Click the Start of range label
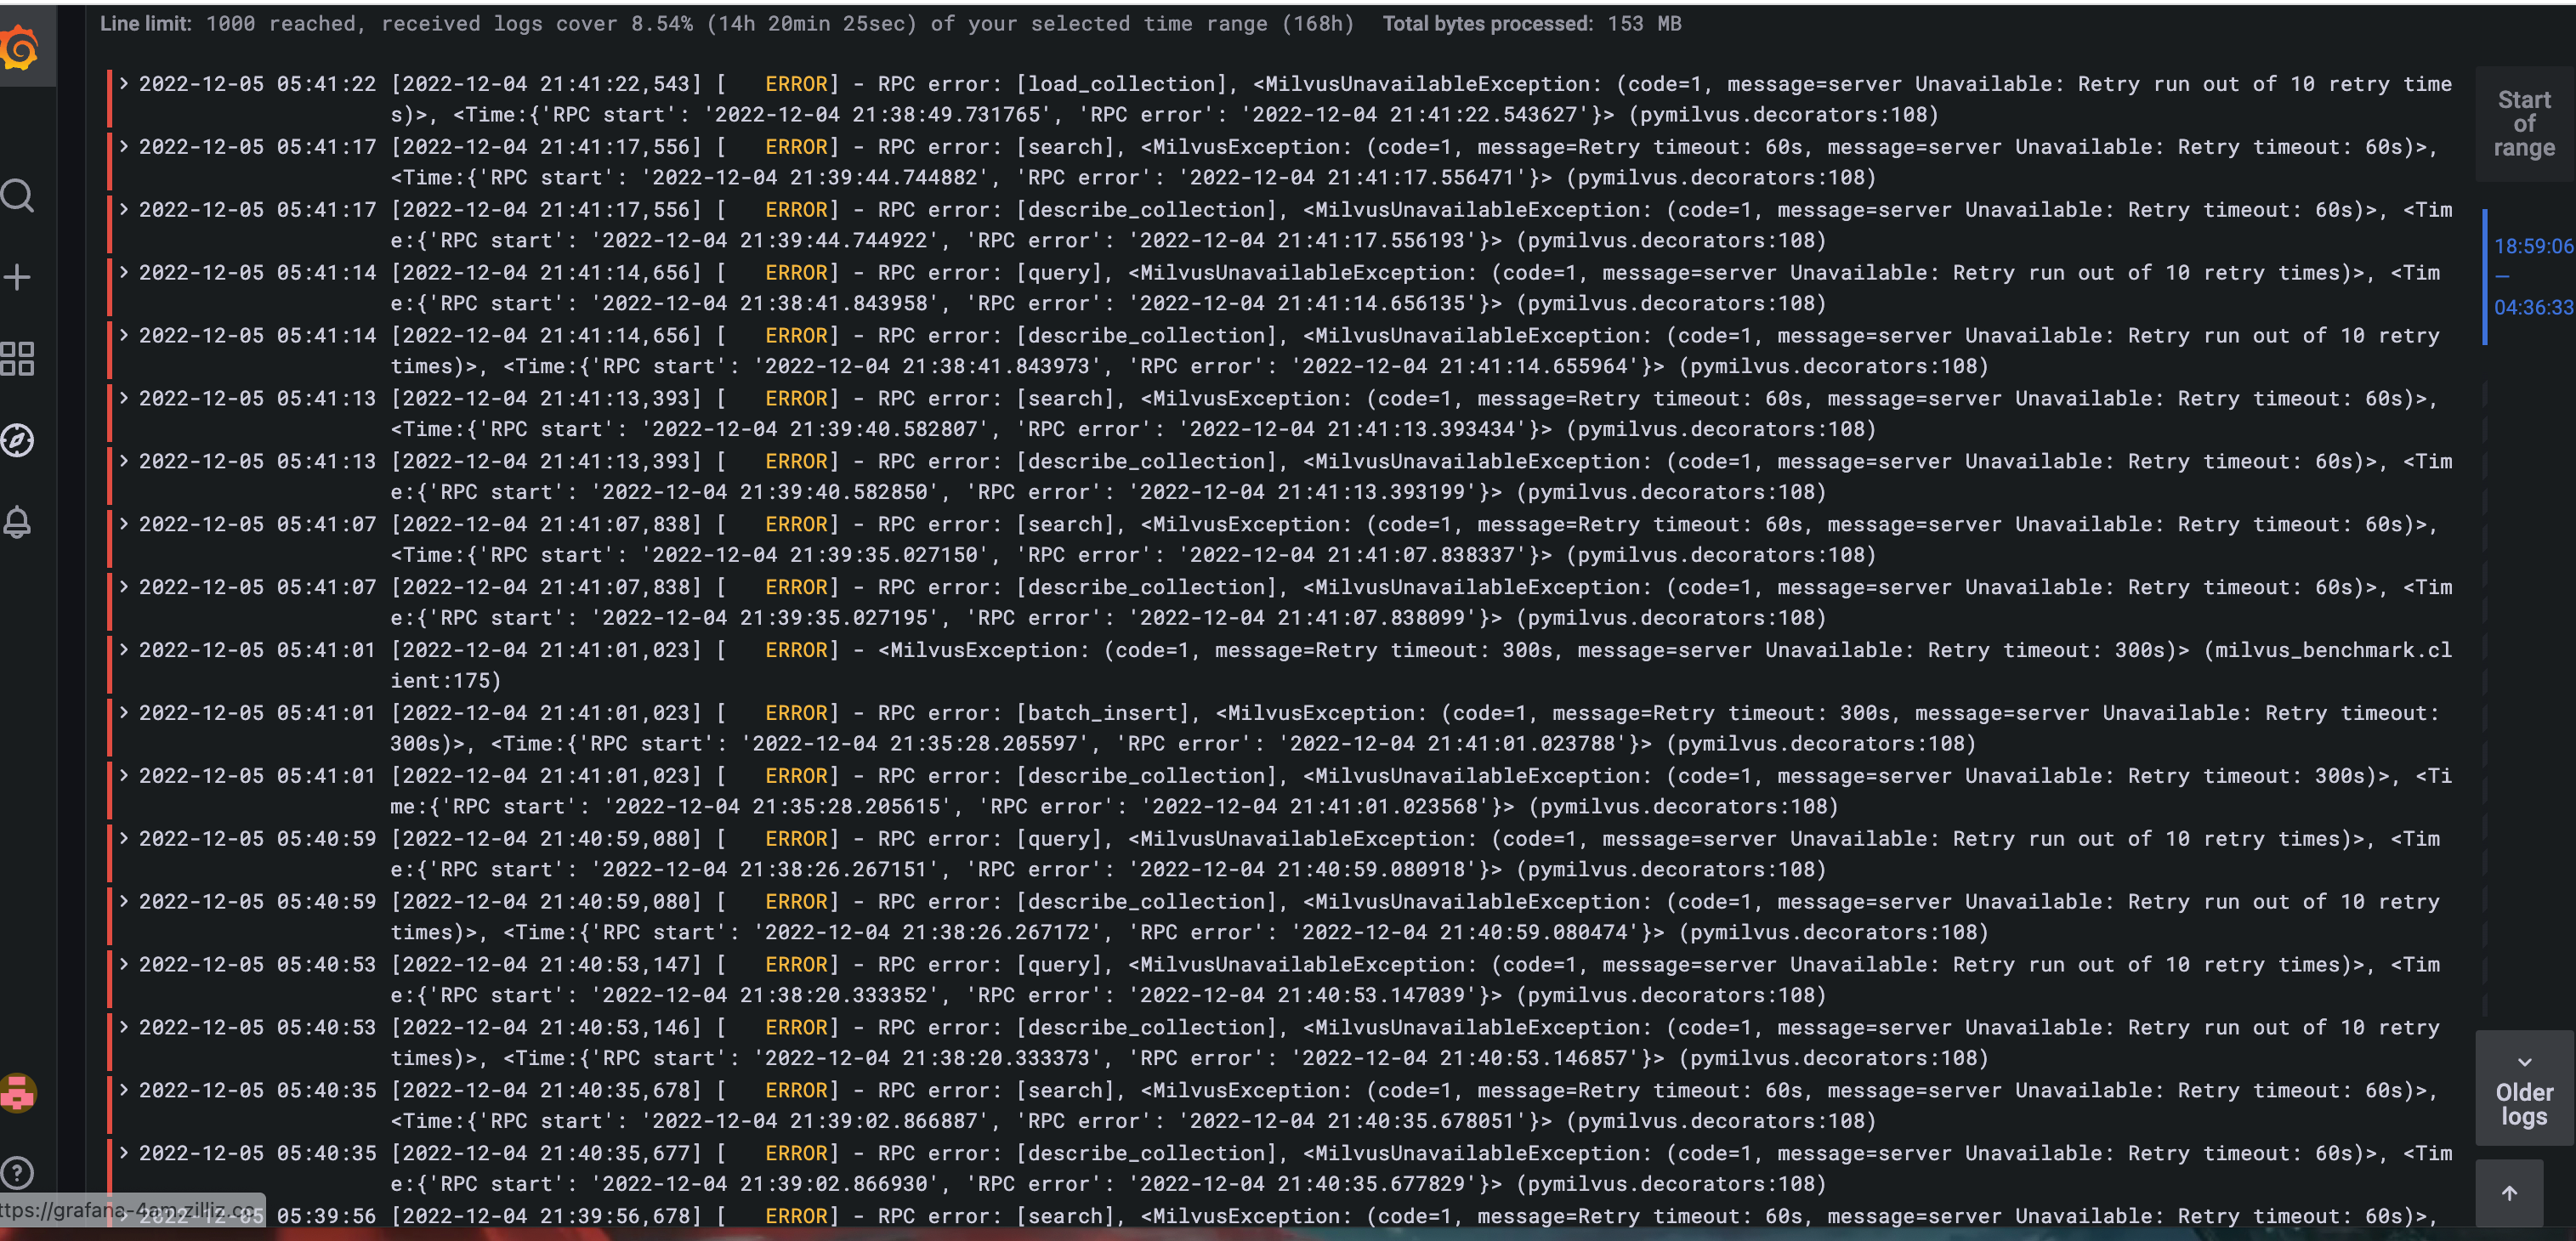The image size is (2576, 1241). click(2524, 124)
